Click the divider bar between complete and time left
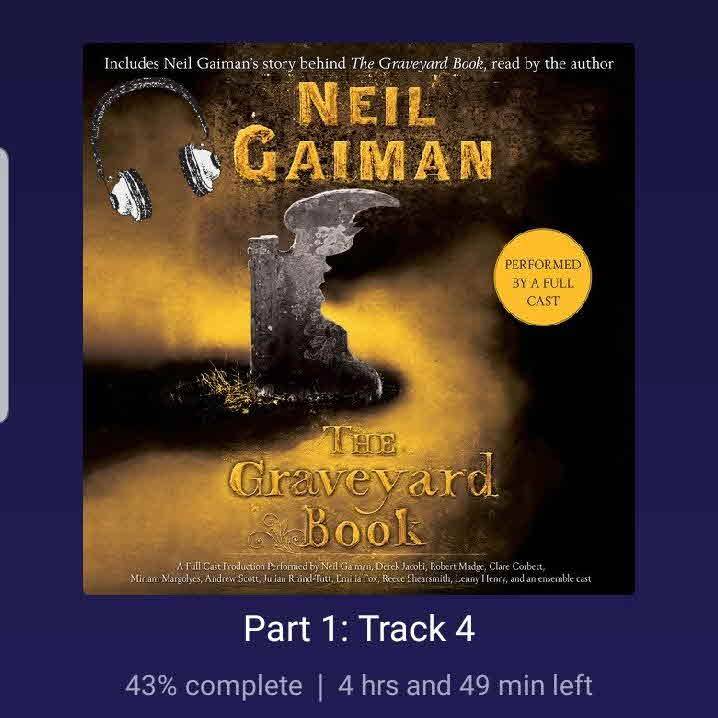 tap(320, 686)
